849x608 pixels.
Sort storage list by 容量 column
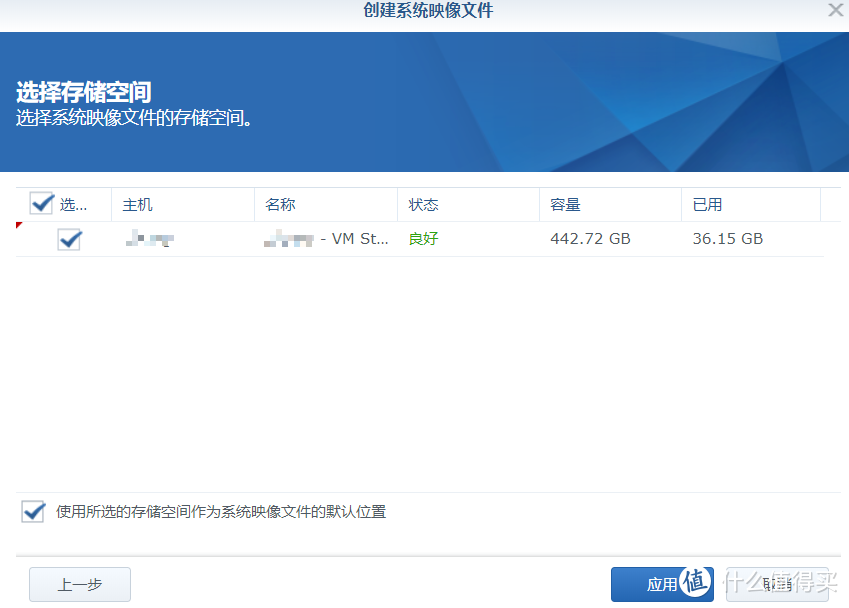click(565, 205)
